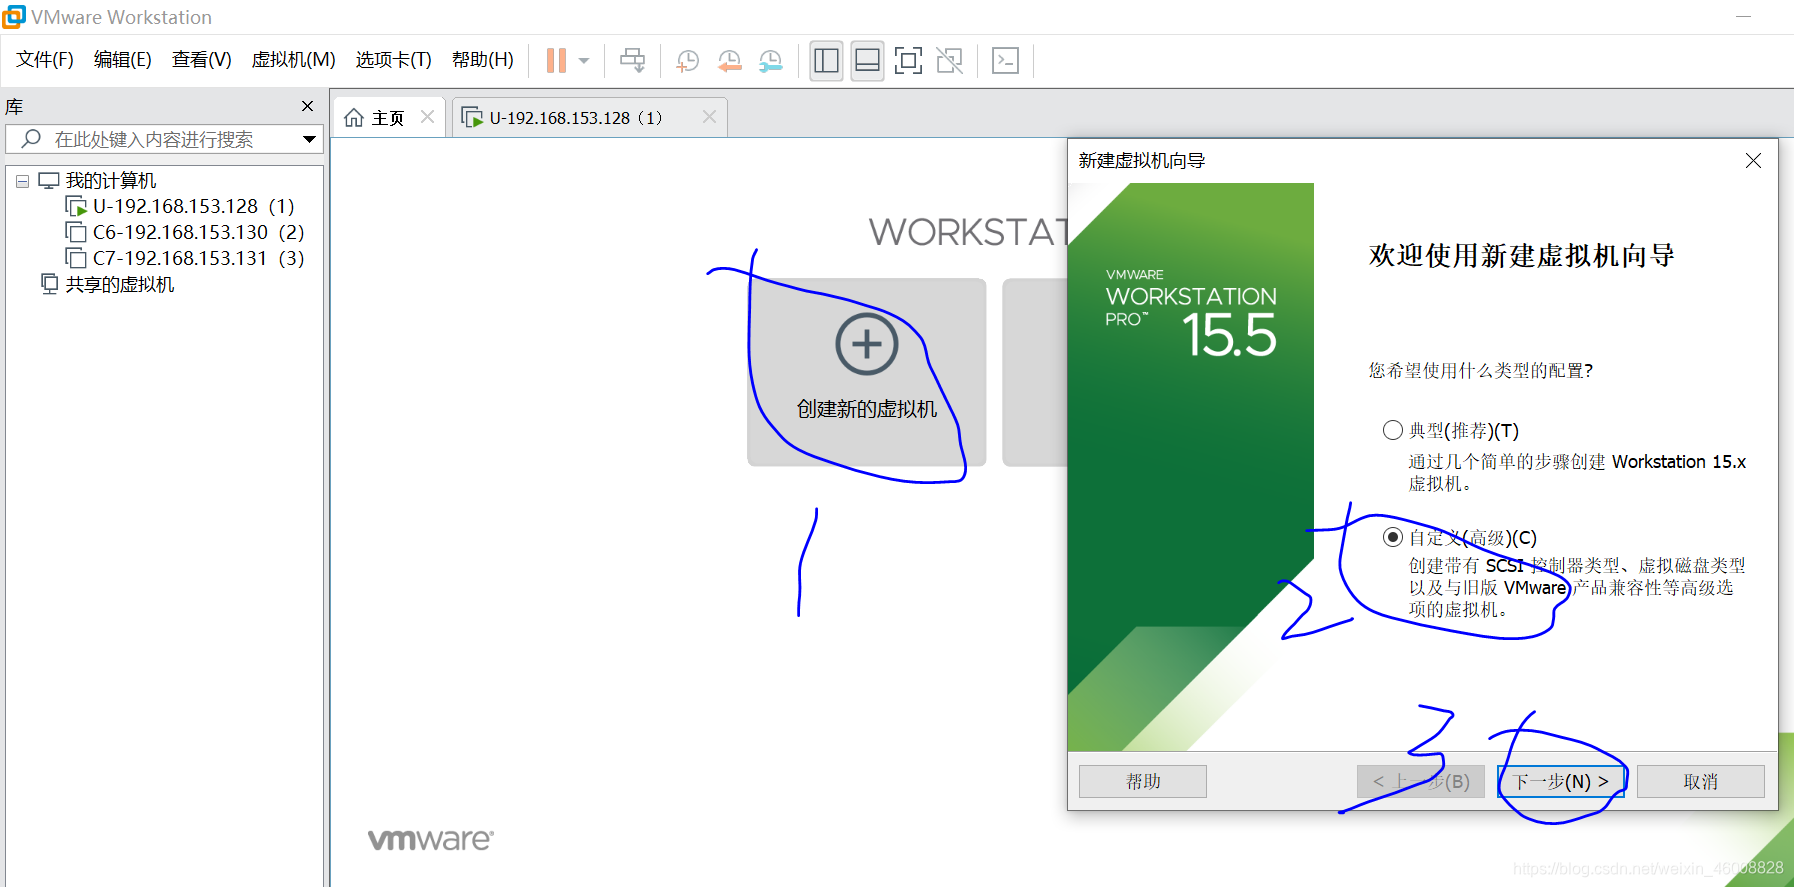1794x887 pixels.
Task: Select VM C7-192.168.153.131 (3) in library
Action: coord(198,258)
